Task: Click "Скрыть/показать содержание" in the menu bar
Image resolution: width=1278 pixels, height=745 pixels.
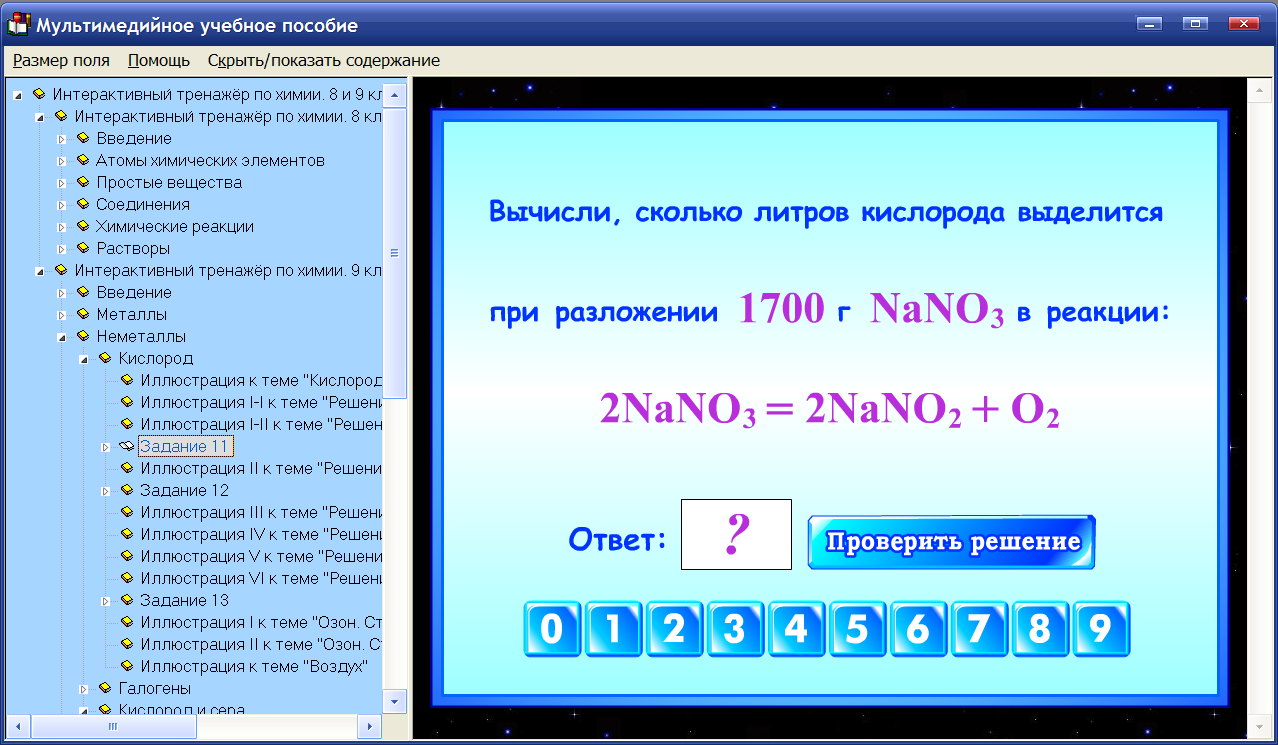Action: click(x=322, y=60)
